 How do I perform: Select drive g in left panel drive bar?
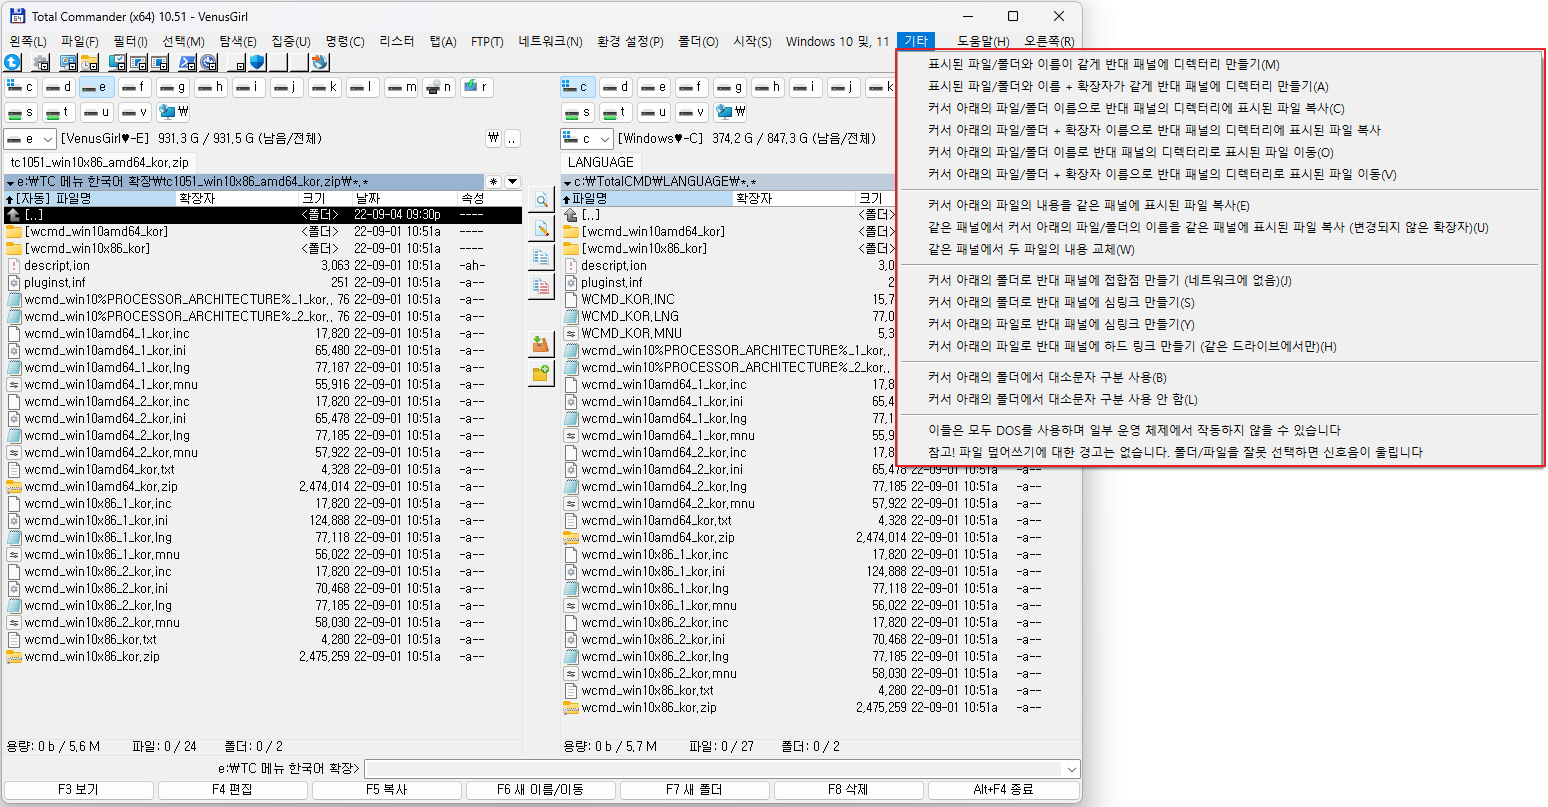[x=173, y=87]
